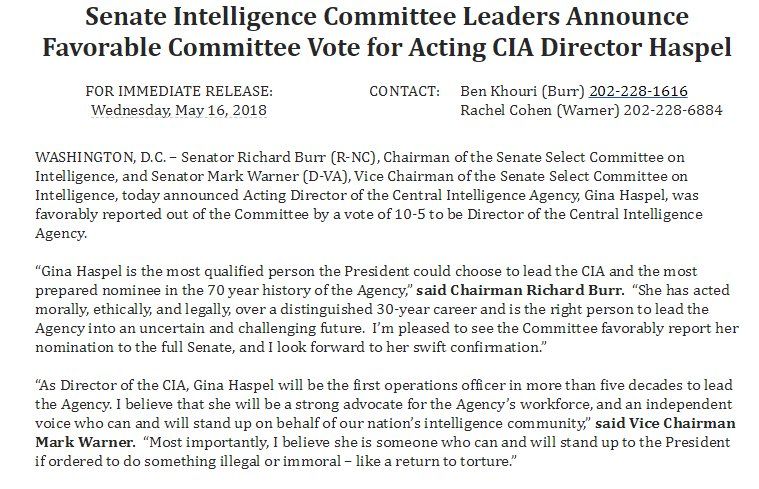Click the Senate Intelligence Committee headline
The height and width of the screenshot is (489, 759).
387,16
